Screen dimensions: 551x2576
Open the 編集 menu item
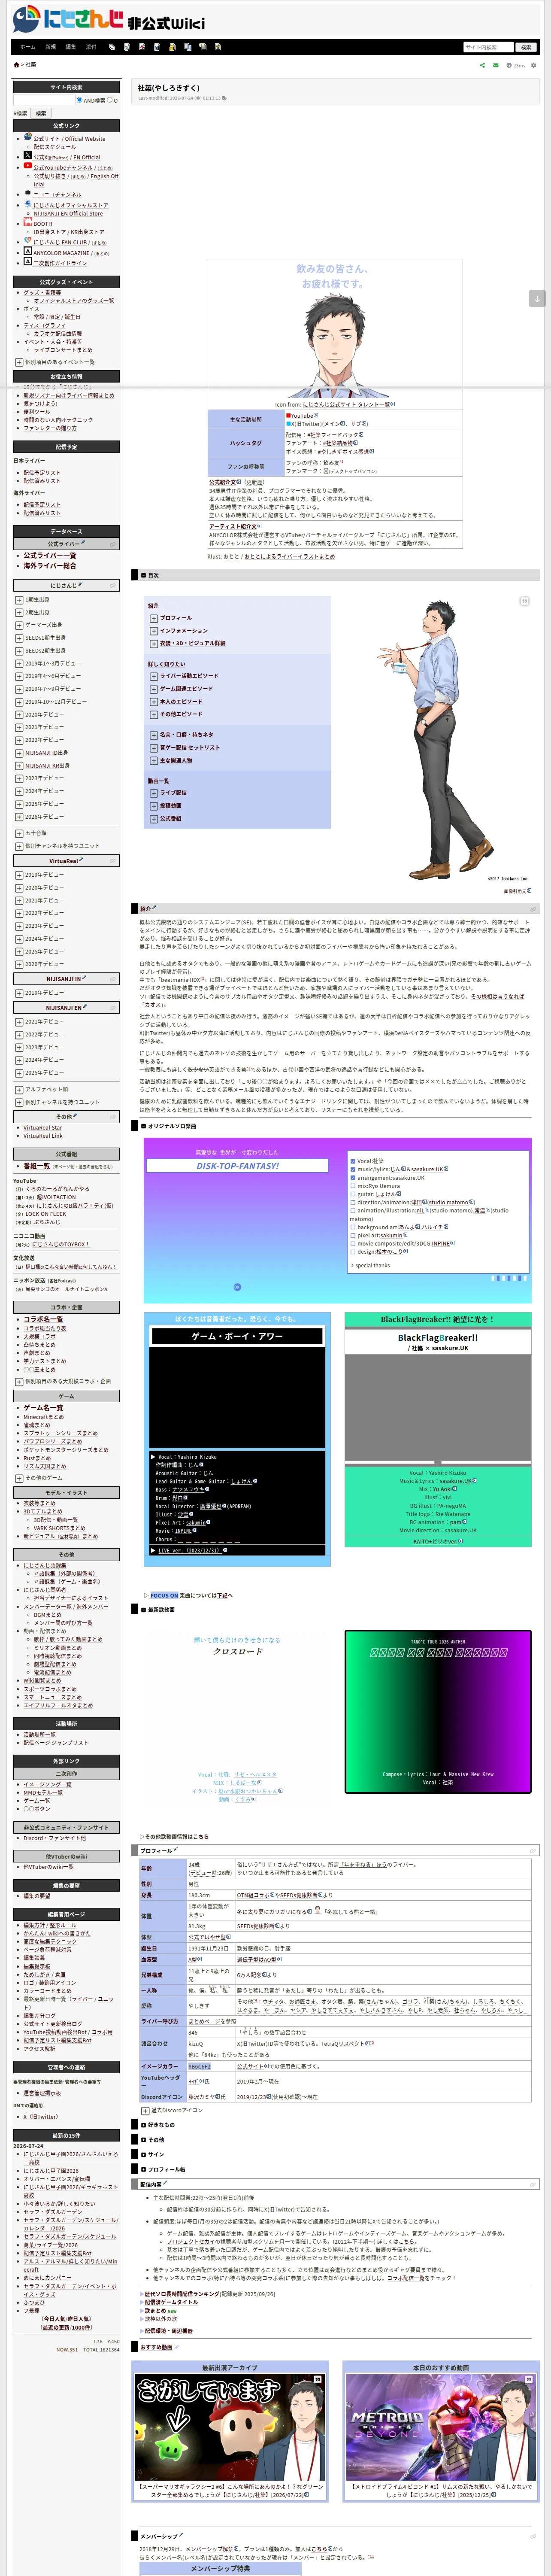coord(71,47)
